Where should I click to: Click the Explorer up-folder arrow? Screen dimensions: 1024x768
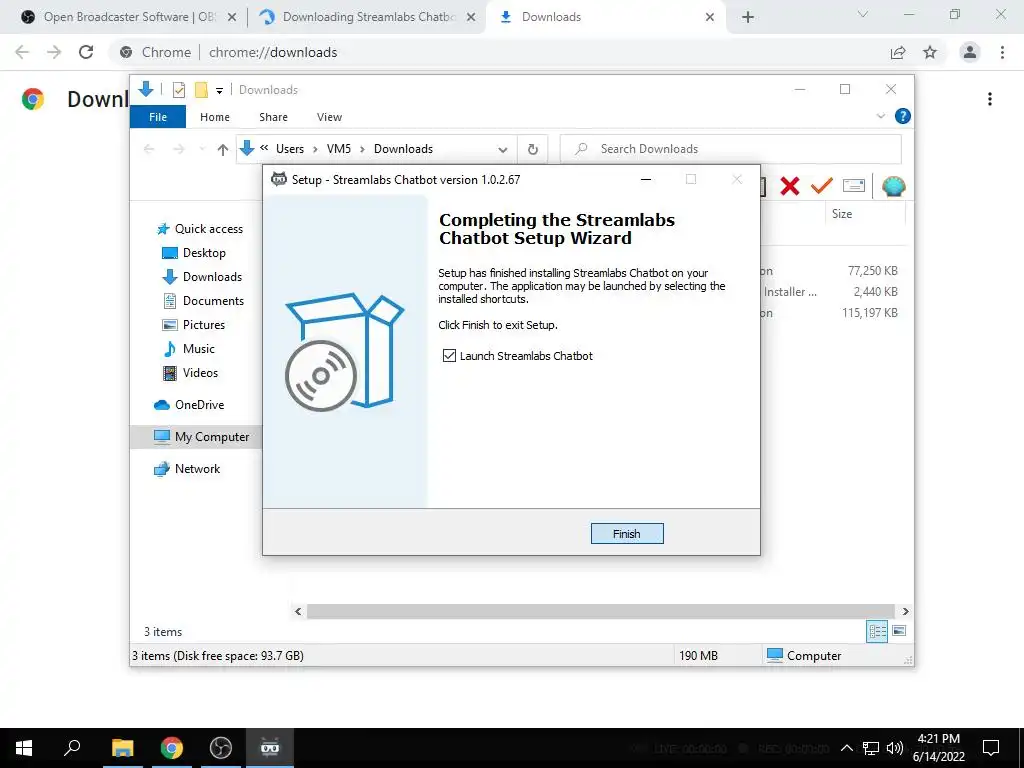click(223, 150)
